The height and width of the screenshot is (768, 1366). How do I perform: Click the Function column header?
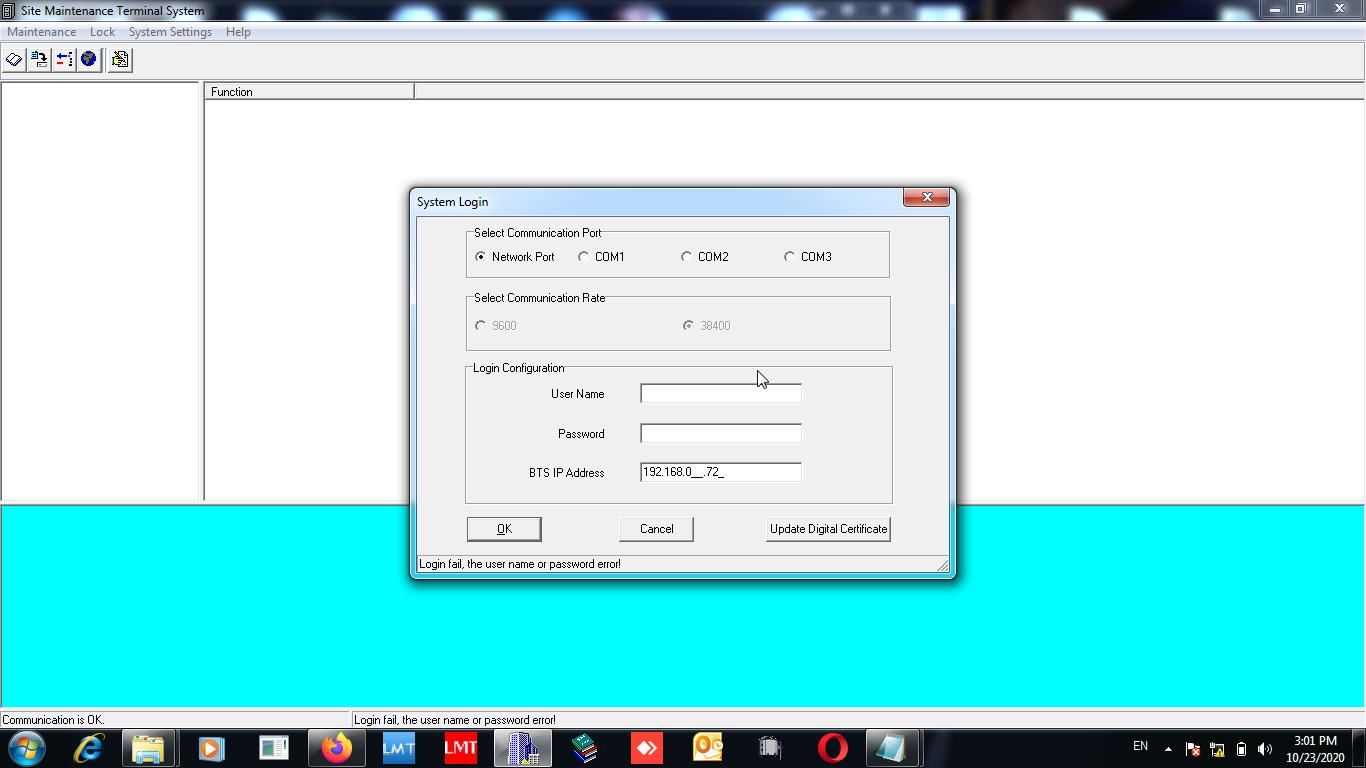coord(309,92)
